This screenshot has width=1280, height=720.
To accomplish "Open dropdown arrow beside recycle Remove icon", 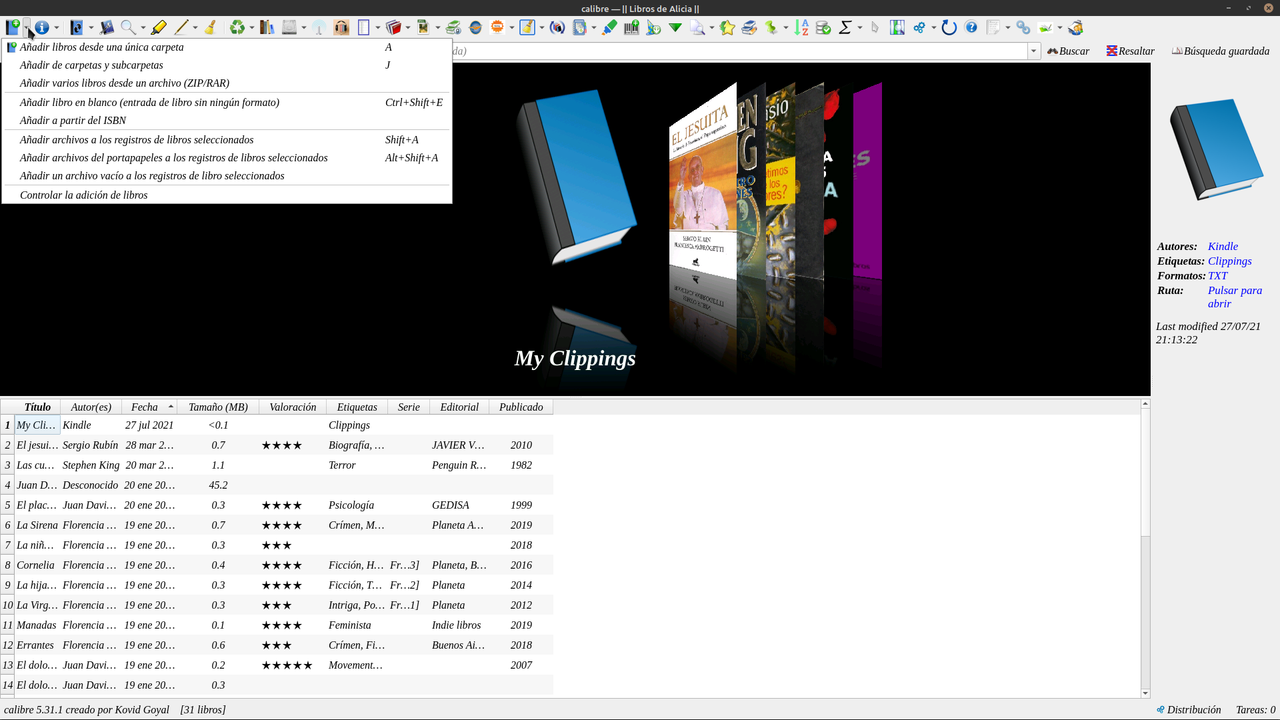I will click(x=252, y=27).
